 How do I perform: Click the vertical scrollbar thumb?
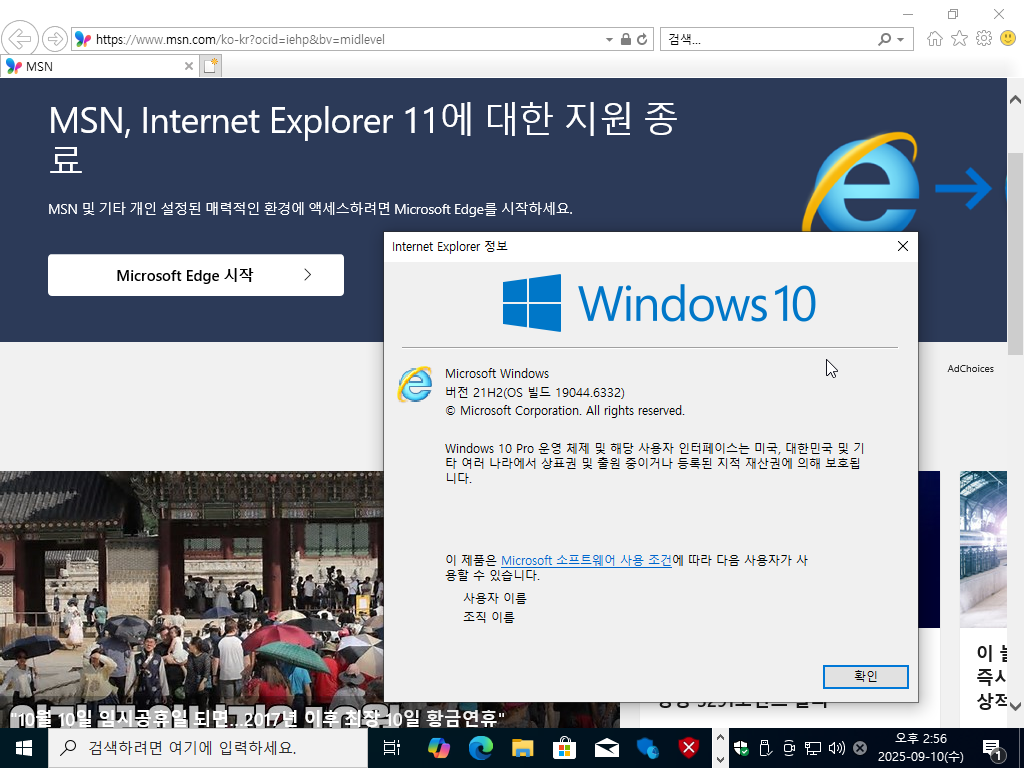click(1016, 253)
